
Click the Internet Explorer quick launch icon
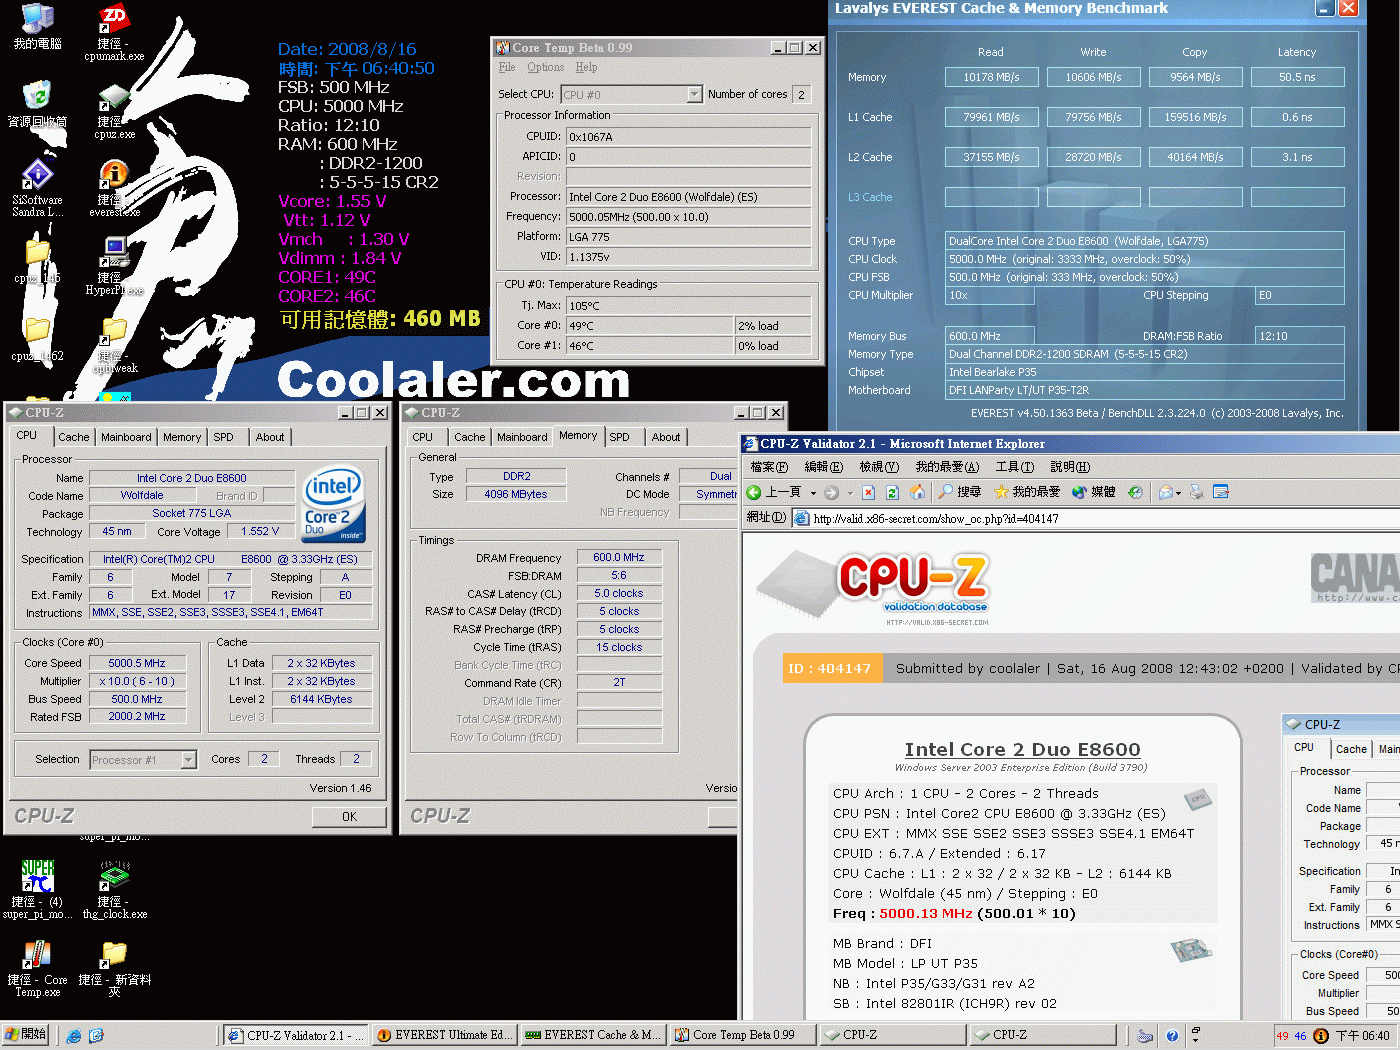pyautogui.click(x=74, y=1036)
